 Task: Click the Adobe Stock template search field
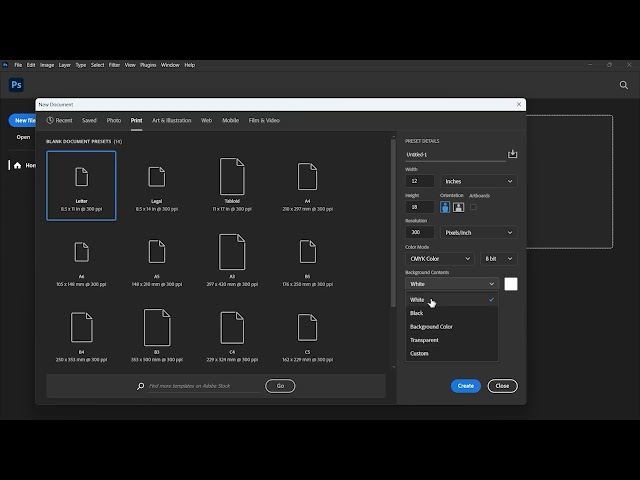point(204,386)
